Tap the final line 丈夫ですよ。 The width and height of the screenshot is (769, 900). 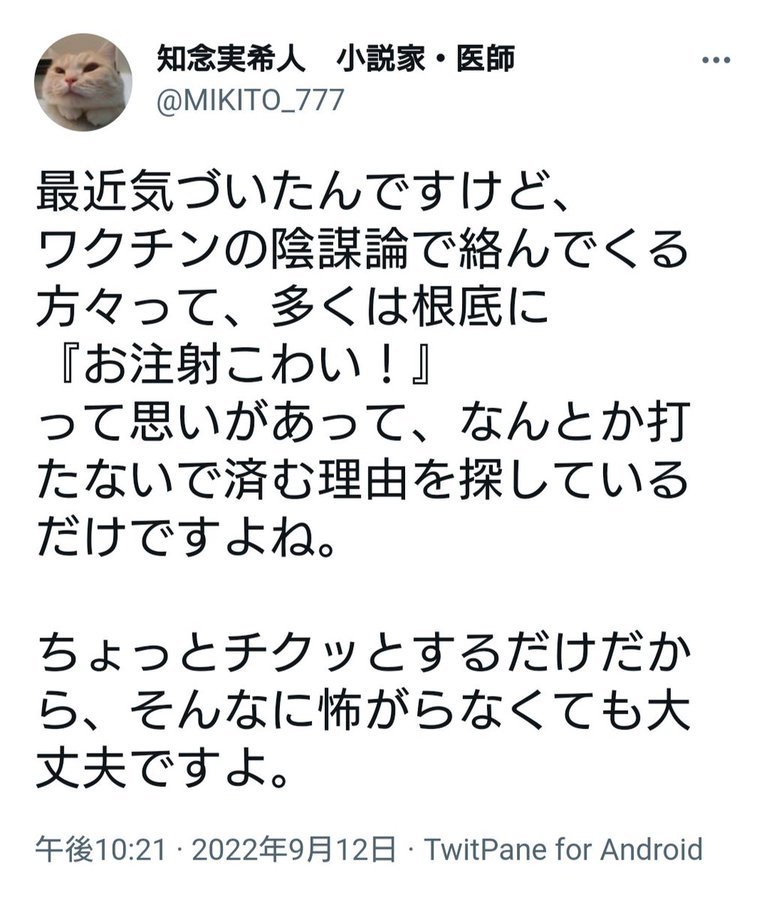click(x=163, y=769)
